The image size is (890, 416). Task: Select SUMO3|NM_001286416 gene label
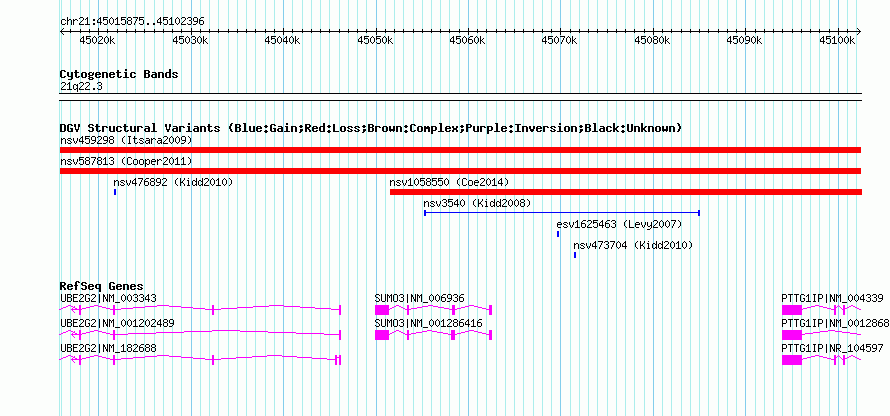(429, 323)
